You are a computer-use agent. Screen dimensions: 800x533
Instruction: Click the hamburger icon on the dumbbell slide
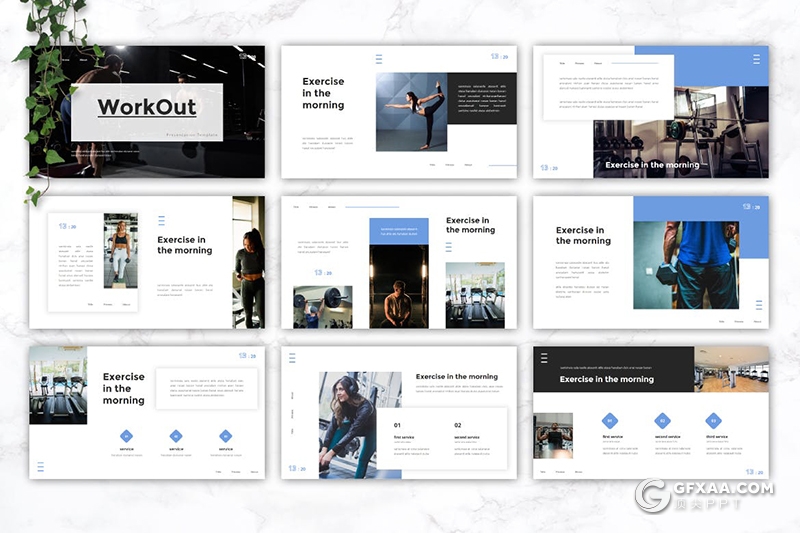pos(758,305)
